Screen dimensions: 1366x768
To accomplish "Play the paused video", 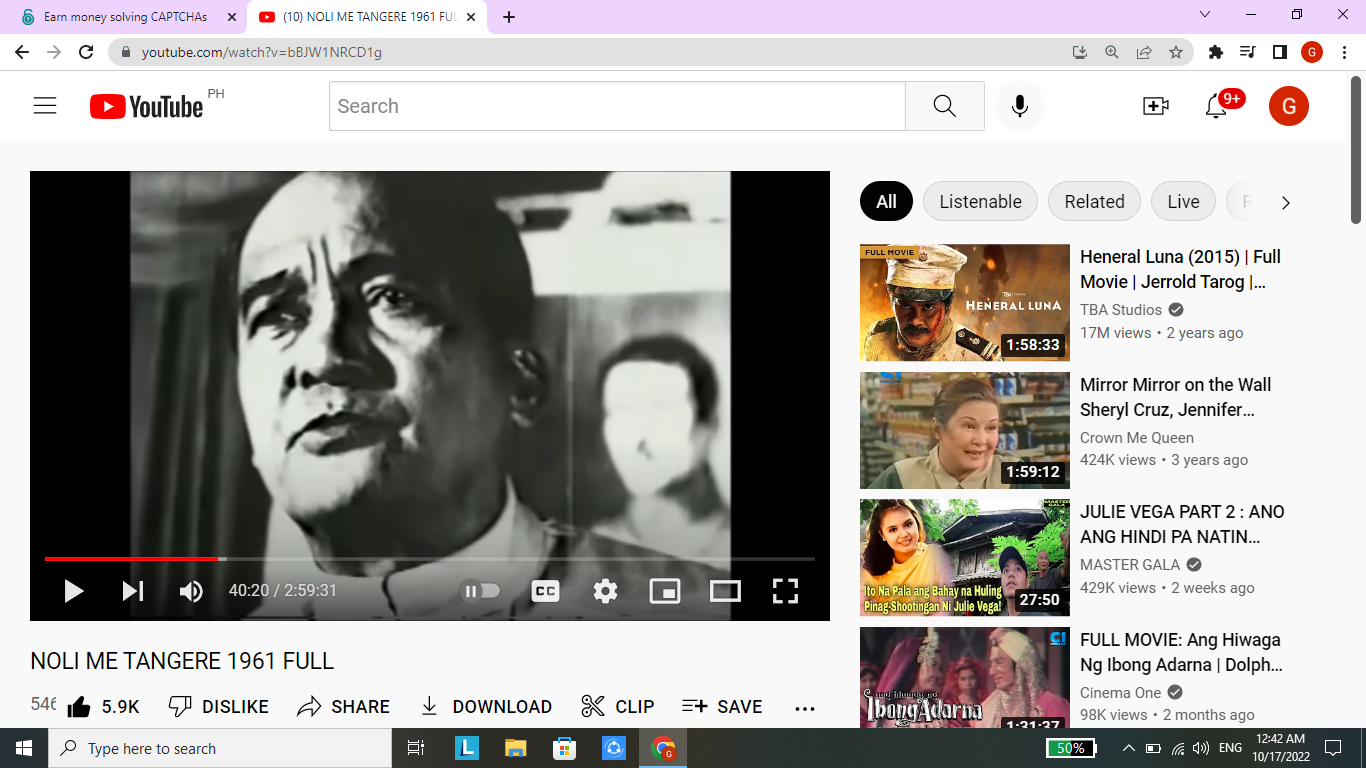I will click(x=73, y=591).
